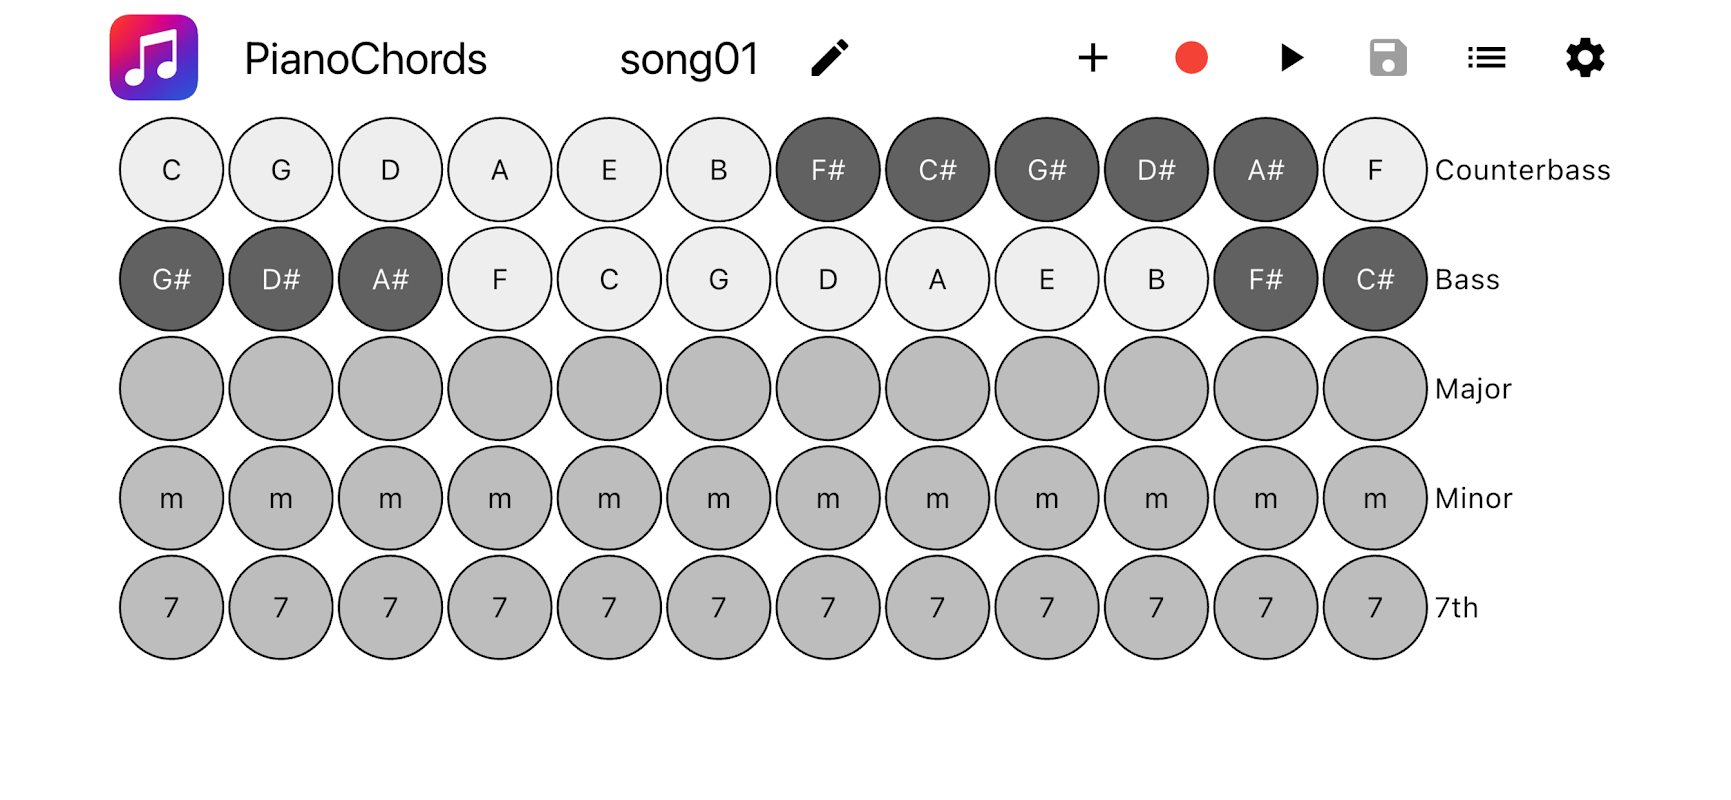Open the song list icon
The width and height of the screenshot is (1731, 800).
pyautogui.click(x=1486, y=58)
